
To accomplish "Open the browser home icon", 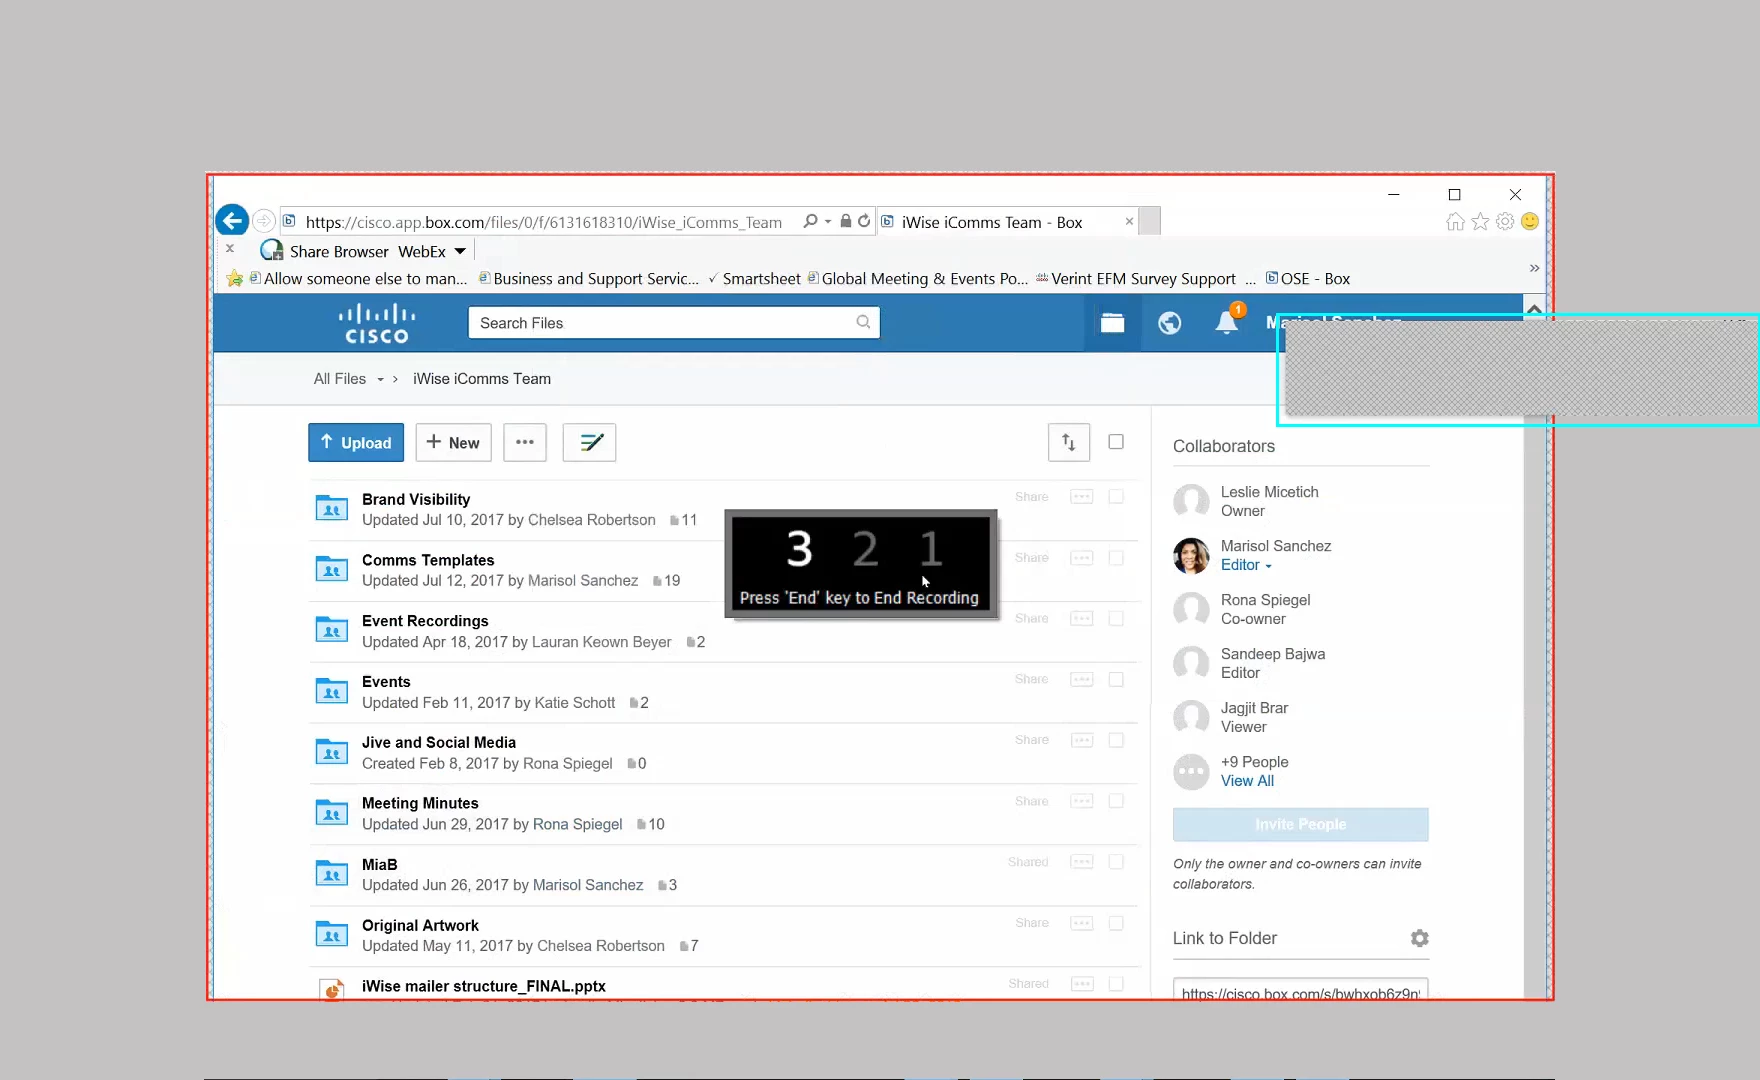I will pyautogui.click(x=1455, y=222).
